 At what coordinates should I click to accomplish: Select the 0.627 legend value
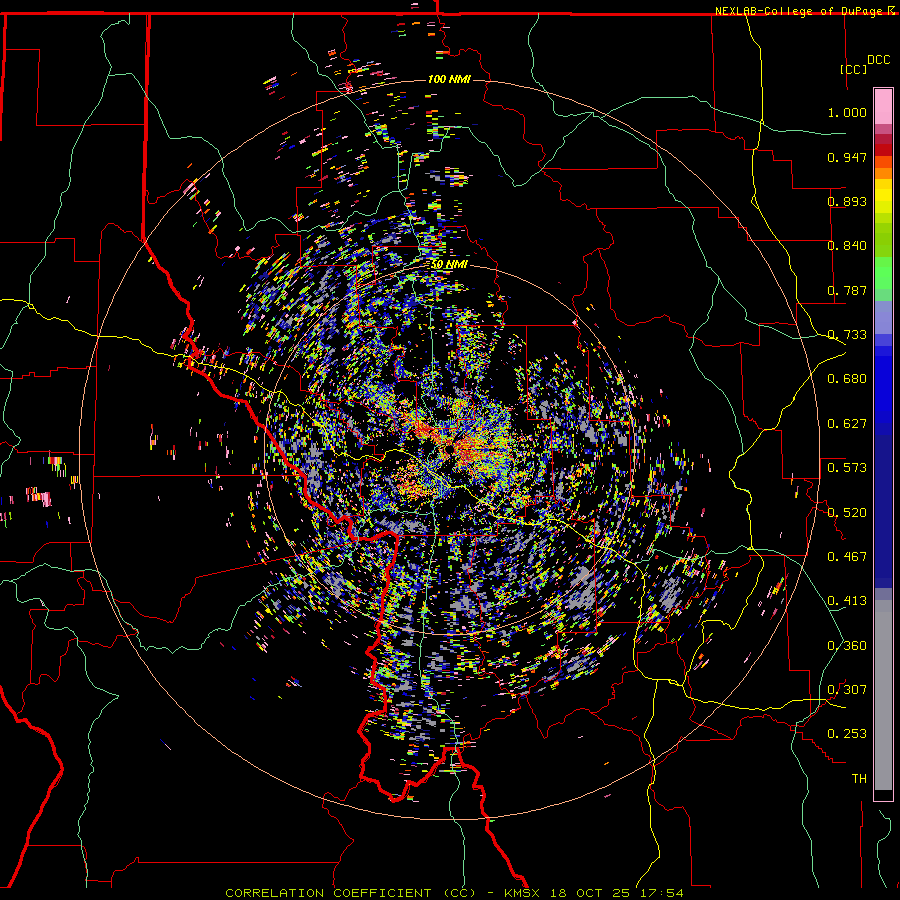(x=847, y=423)
